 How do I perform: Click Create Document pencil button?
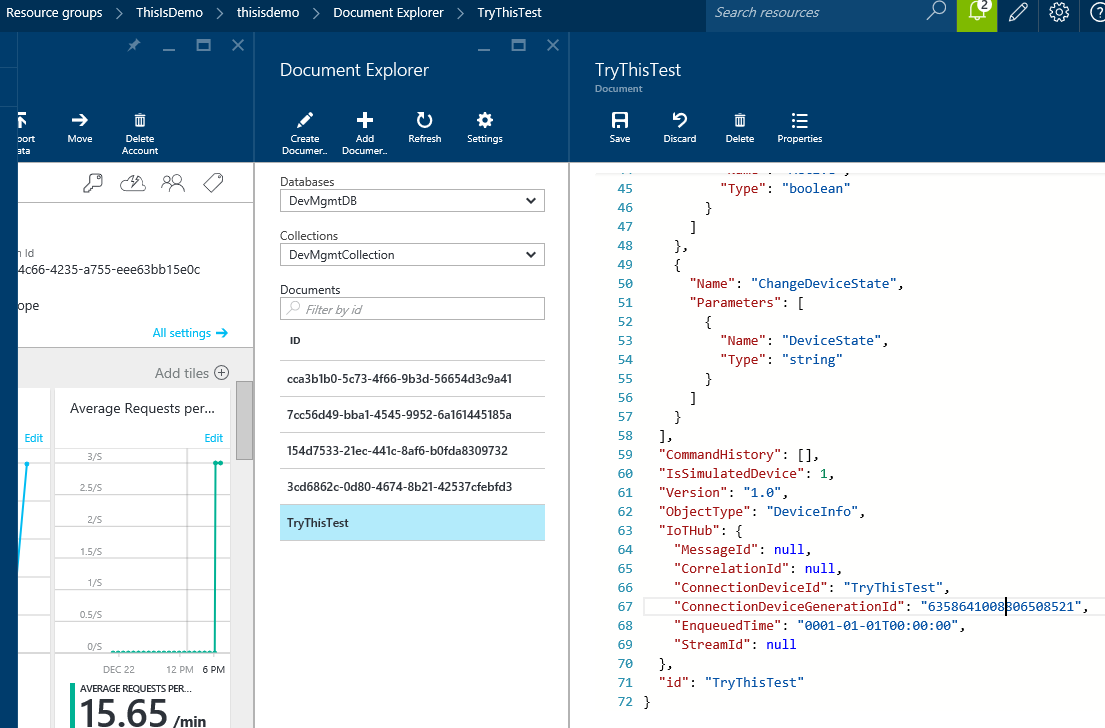[304, 133]
